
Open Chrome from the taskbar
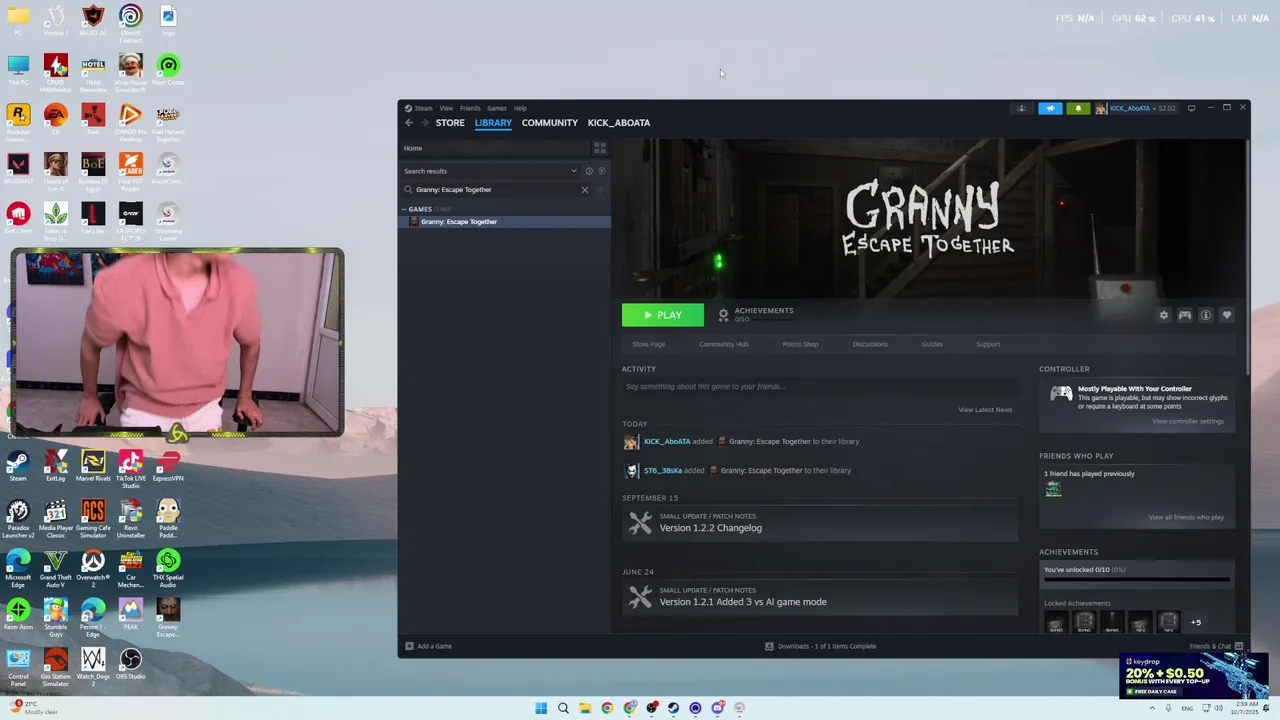tap(607, 708)
